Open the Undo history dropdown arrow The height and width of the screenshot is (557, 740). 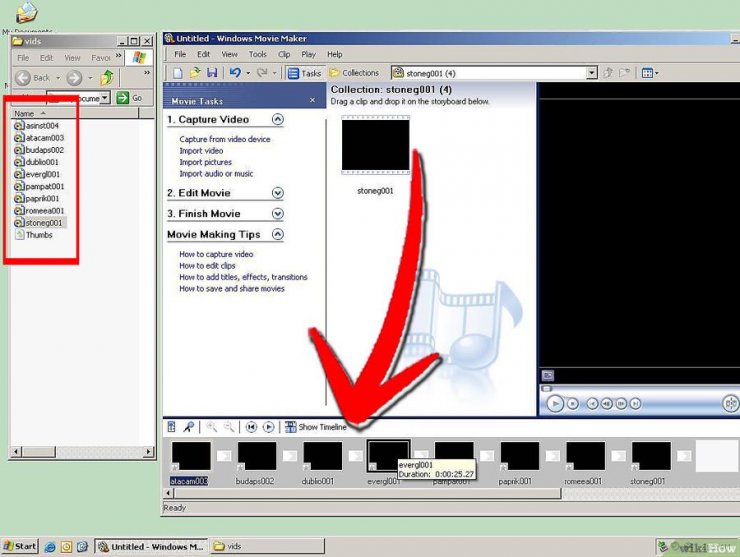click(248, 73)
